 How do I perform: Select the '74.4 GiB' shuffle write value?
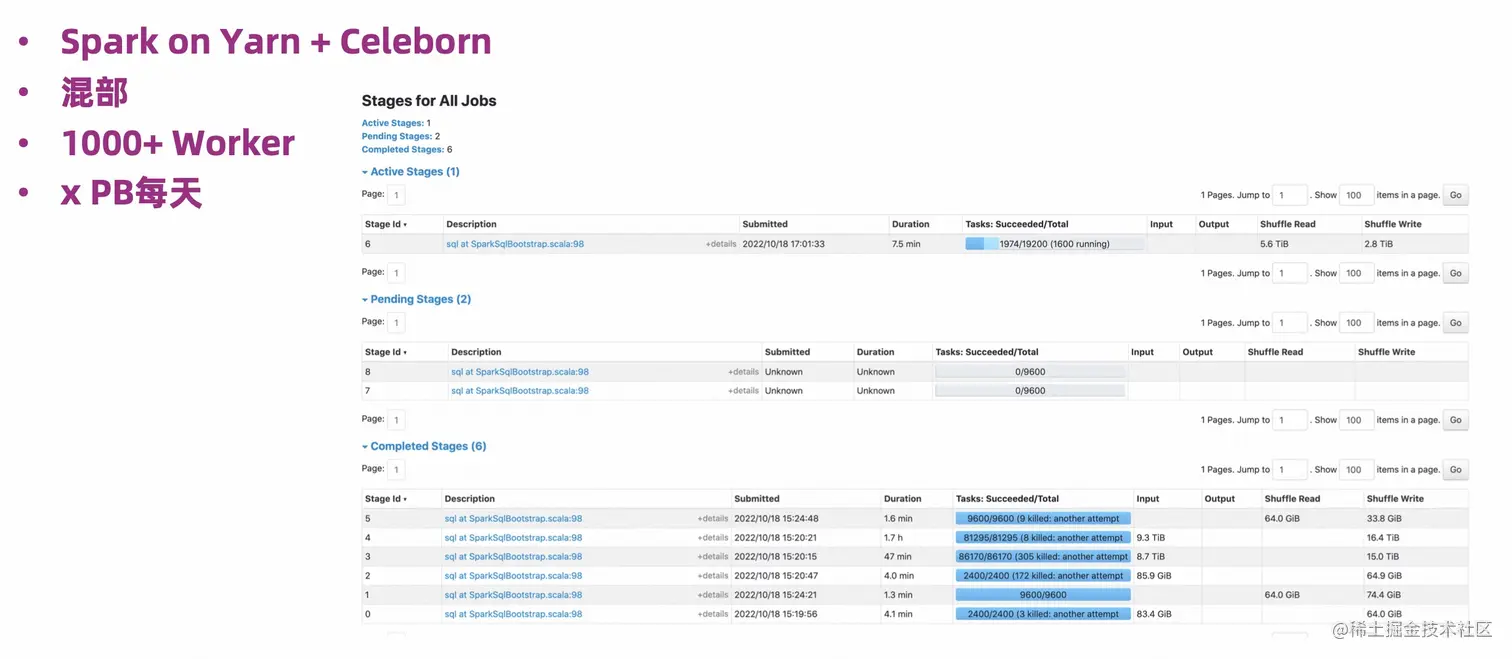tap(1385, 595)
